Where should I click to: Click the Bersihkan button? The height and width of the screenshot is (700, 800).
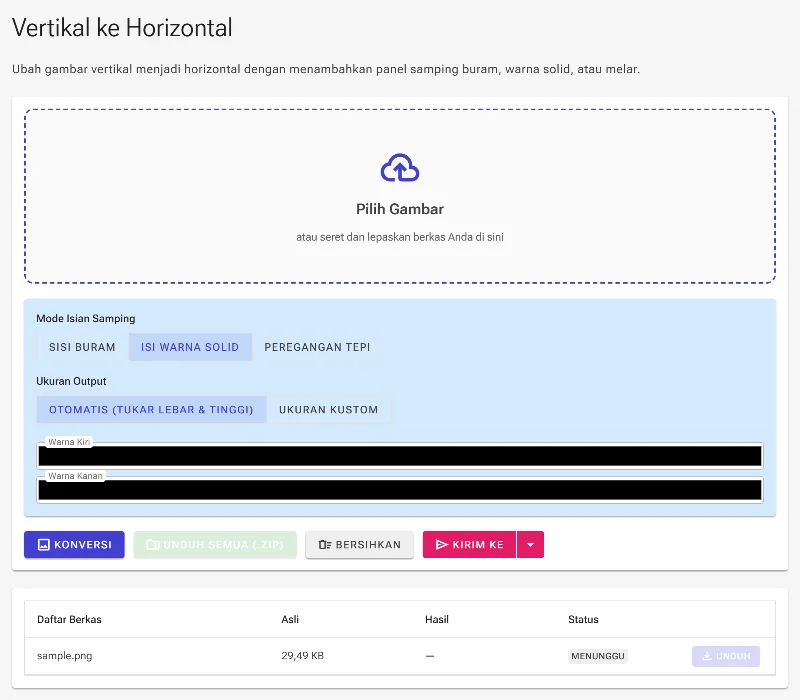point(359,544)
